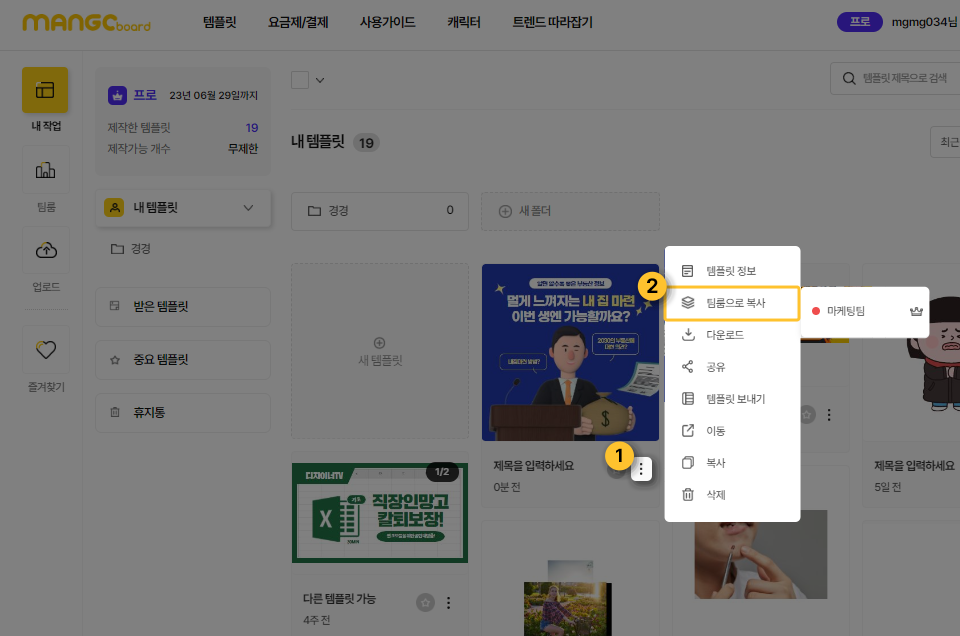Screen dimensions: 960x636
Task: Open 즐겨찾기 heart icon
Action: (x=45, y=350)
